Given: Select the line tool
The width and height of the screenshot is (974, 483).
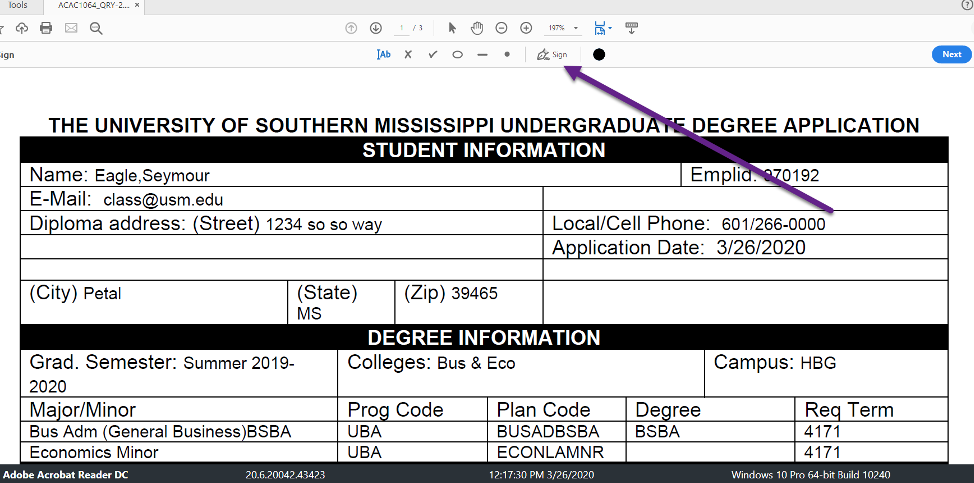Looking at the screenshot, I should [x=482, y=55].
